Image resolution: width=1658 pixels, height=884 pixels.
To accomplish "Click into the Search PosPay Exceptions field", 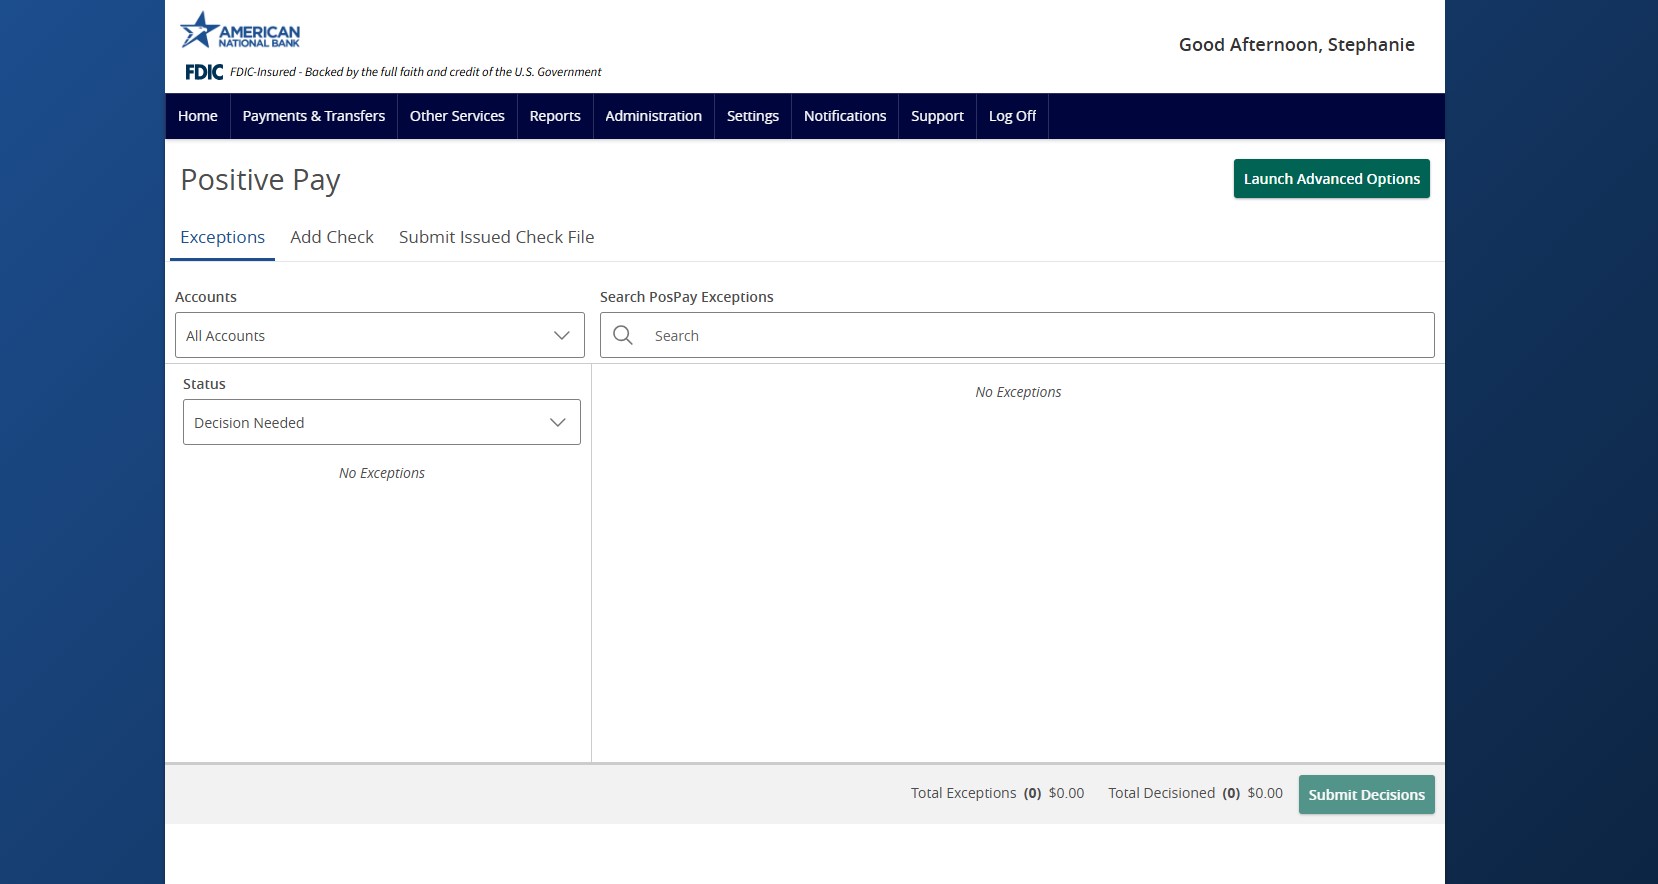I will pyautogui.click(x=1030, y=336).
